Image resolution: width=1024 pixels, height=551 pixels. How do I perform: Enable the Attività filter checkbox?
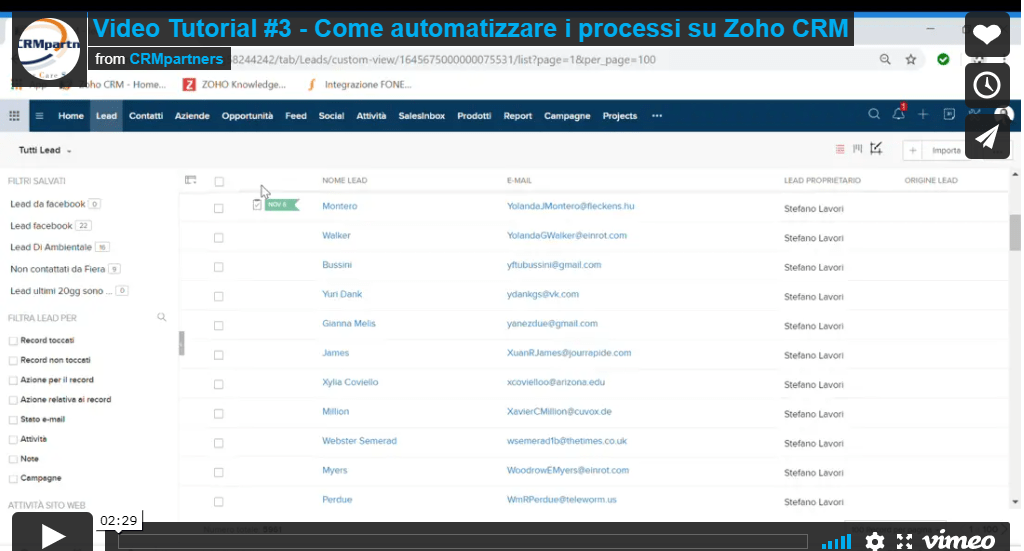[x=13, y=439]
